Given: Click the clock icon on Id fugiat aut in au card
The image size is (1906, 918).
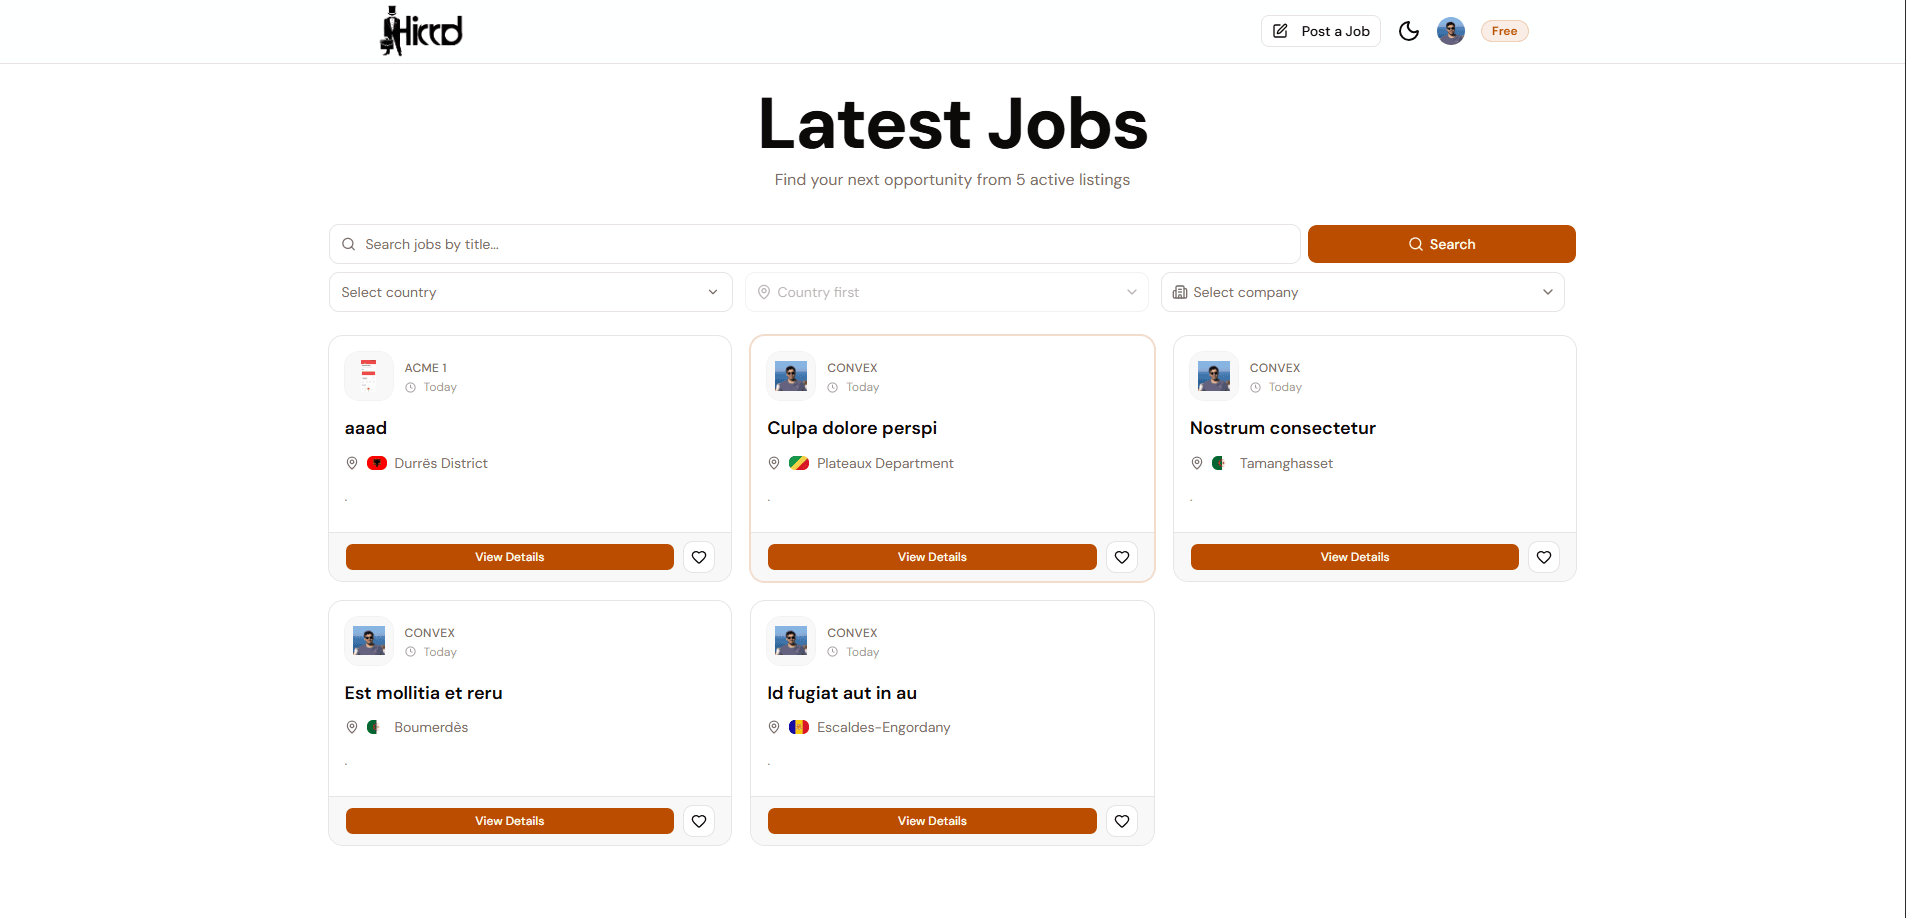Looking at the screenshot, I should (833, 652).
